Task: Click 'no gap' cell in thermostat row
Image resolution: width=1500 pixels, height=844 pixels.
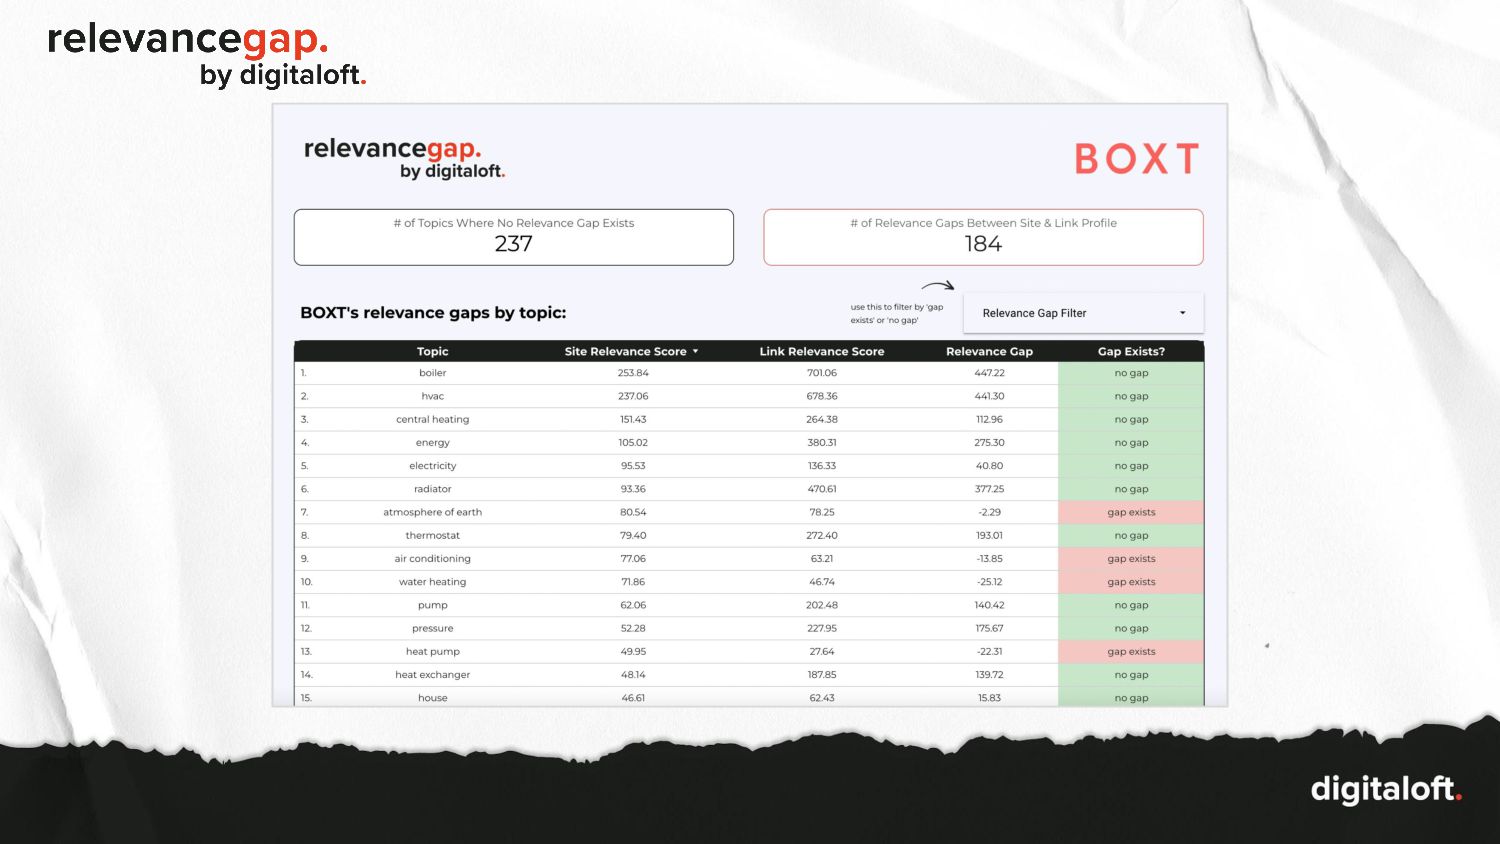Action: click(1131, 535)
